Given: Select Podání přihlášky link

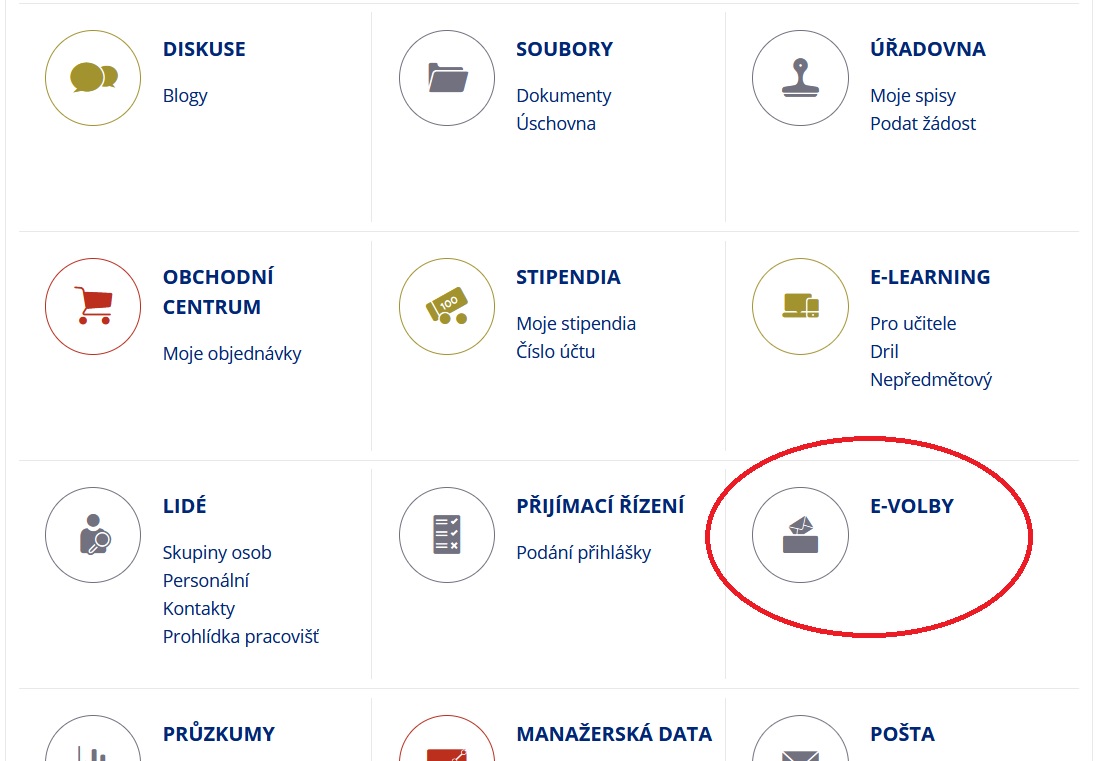Looking at the screenshot, I should point(583,553).
